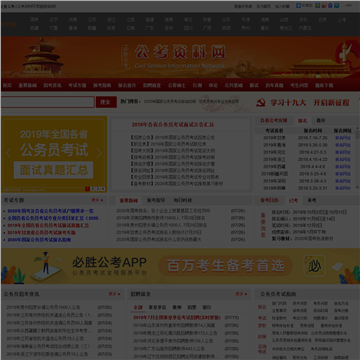
Task: Open the 必胜公考APP banner
Action: [x=180, y=266]
